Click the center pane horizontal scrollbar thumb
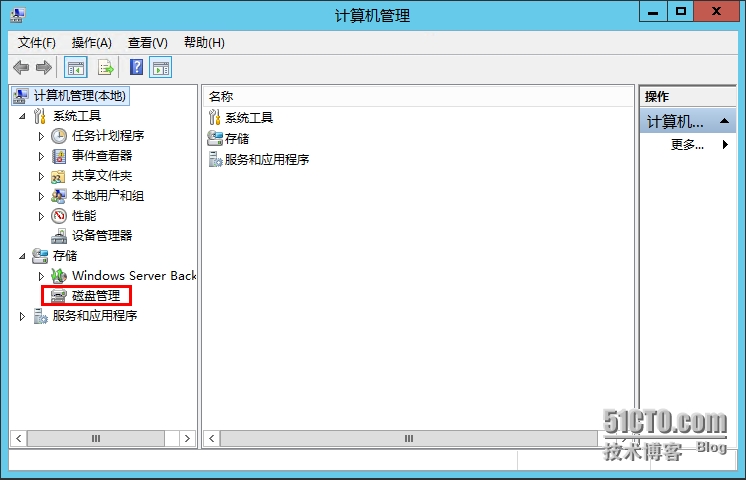The image size is (746, 480). [409, 438]
